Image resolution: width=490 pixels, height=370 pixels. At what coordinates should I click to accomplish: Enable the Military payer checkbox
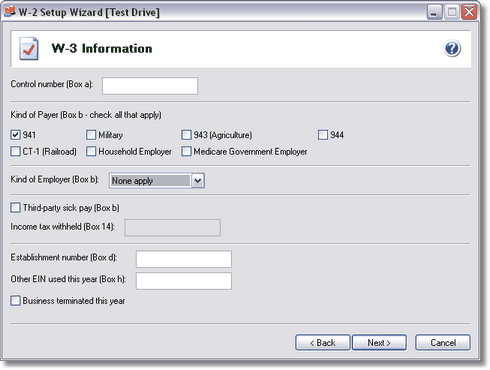pyautogui.click(x=91, y=135)
